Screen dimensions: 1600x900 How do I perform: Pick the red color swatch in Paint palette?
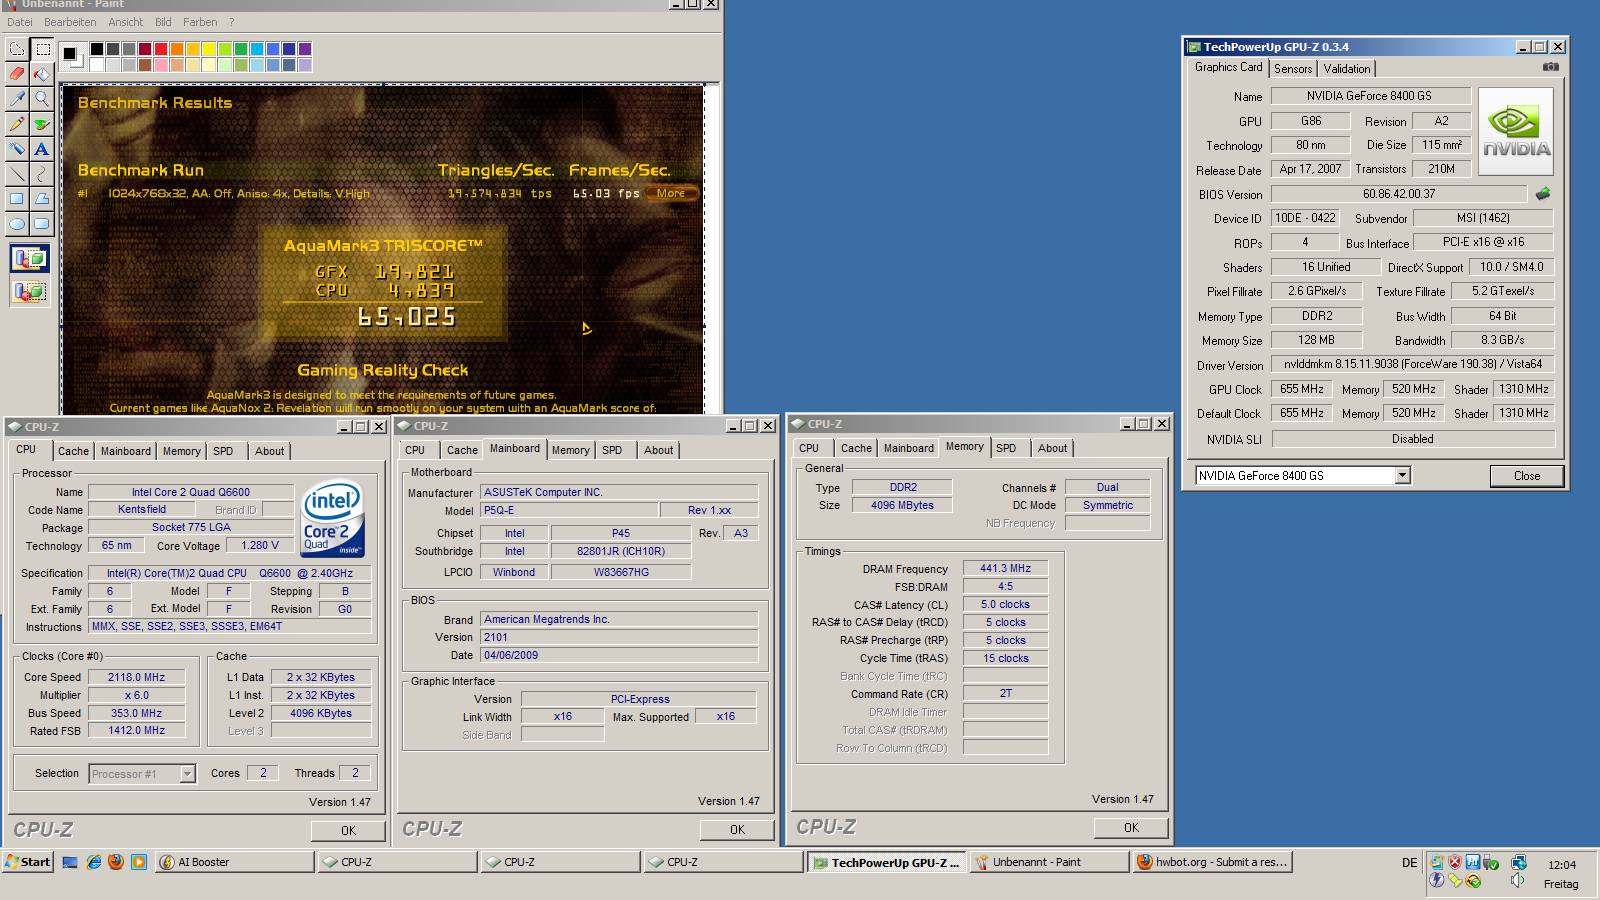[x=162, y=48]
